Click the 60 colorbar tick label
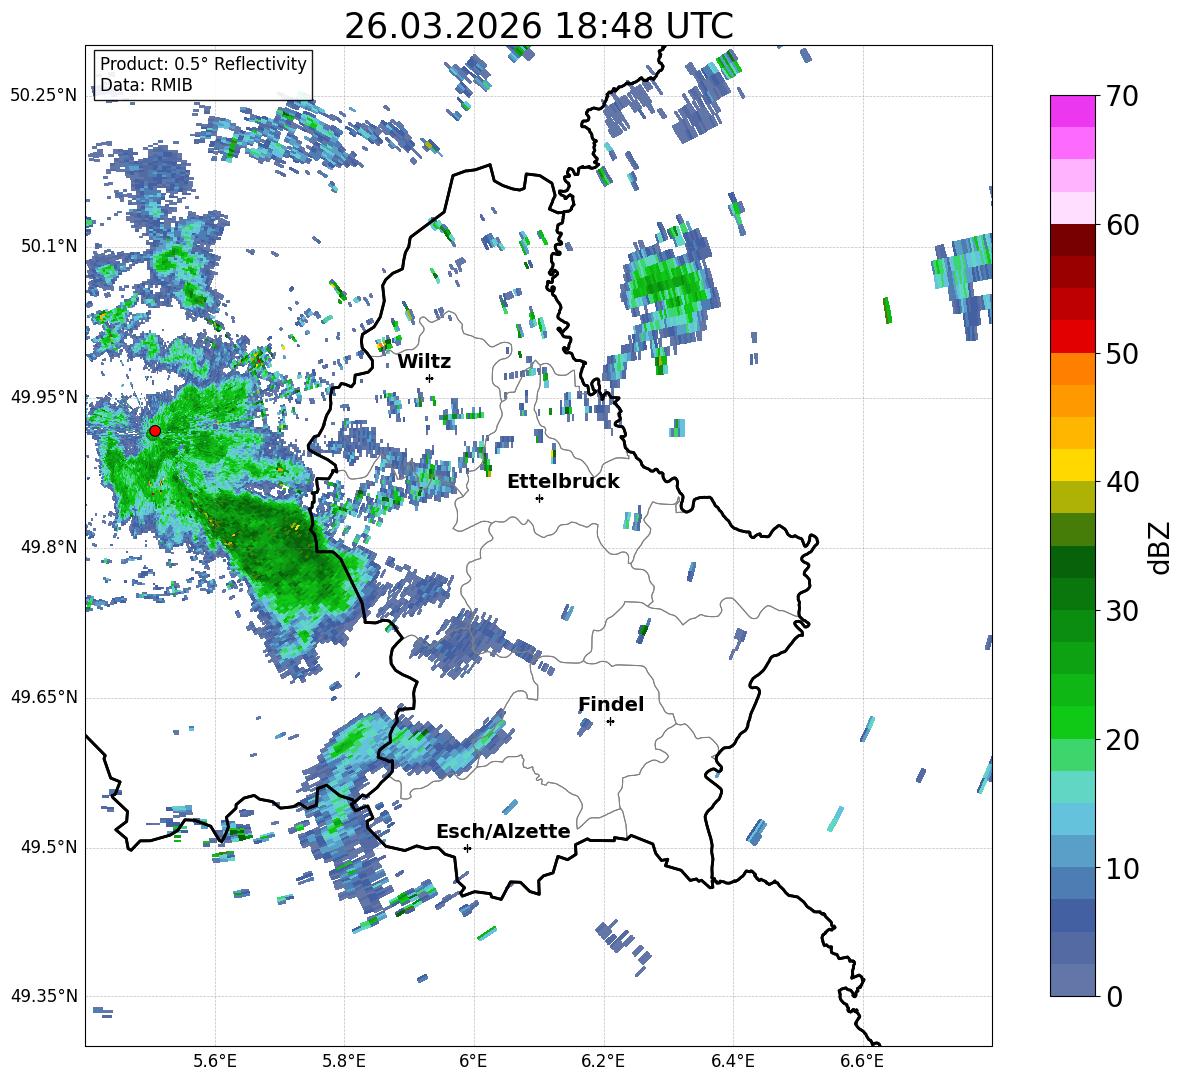 (x=1121, y=225)
